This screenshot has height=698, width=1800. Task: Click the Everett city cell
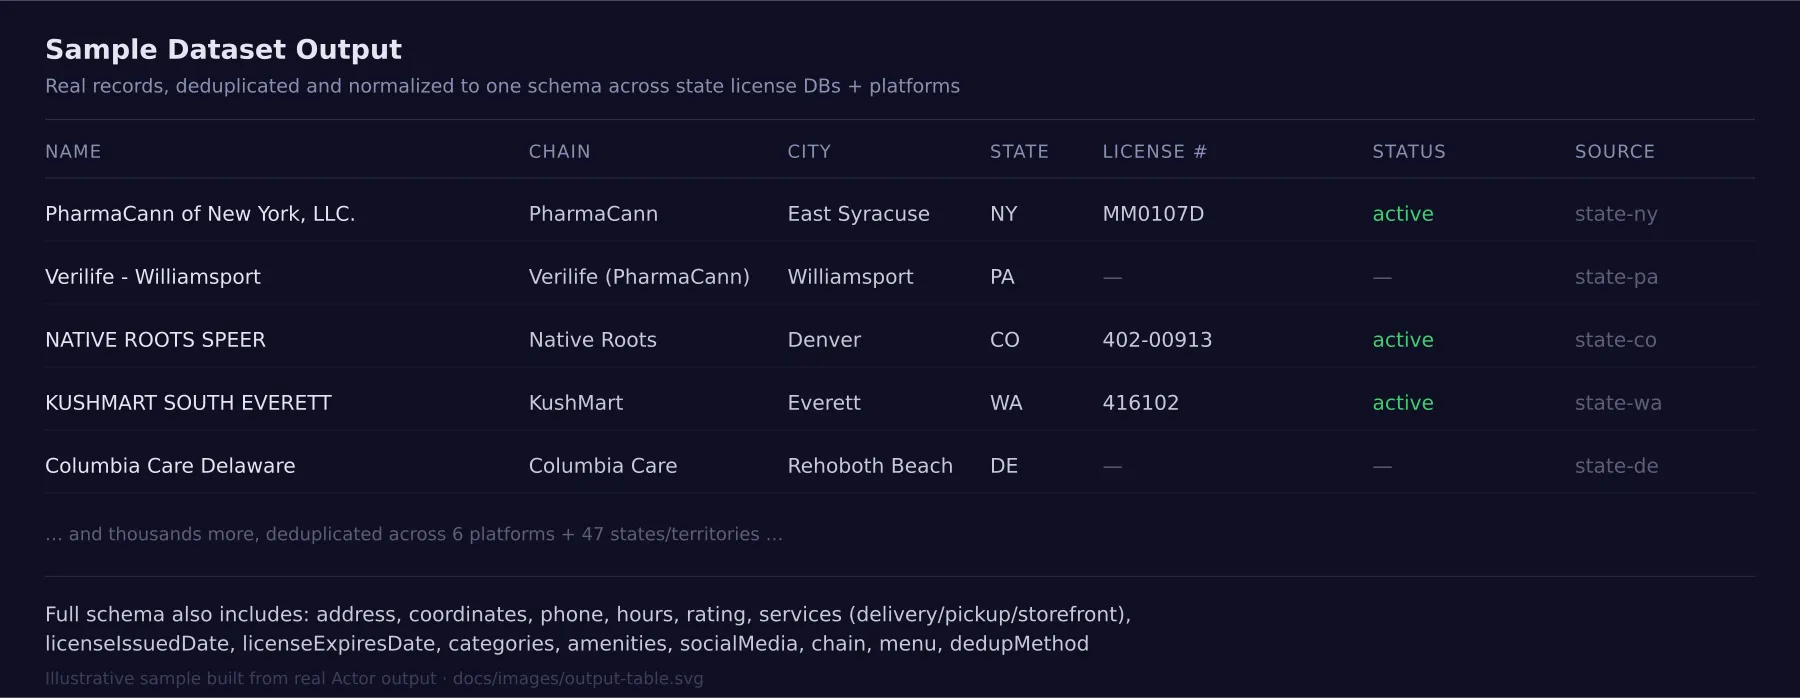click(x=824, y=403)
